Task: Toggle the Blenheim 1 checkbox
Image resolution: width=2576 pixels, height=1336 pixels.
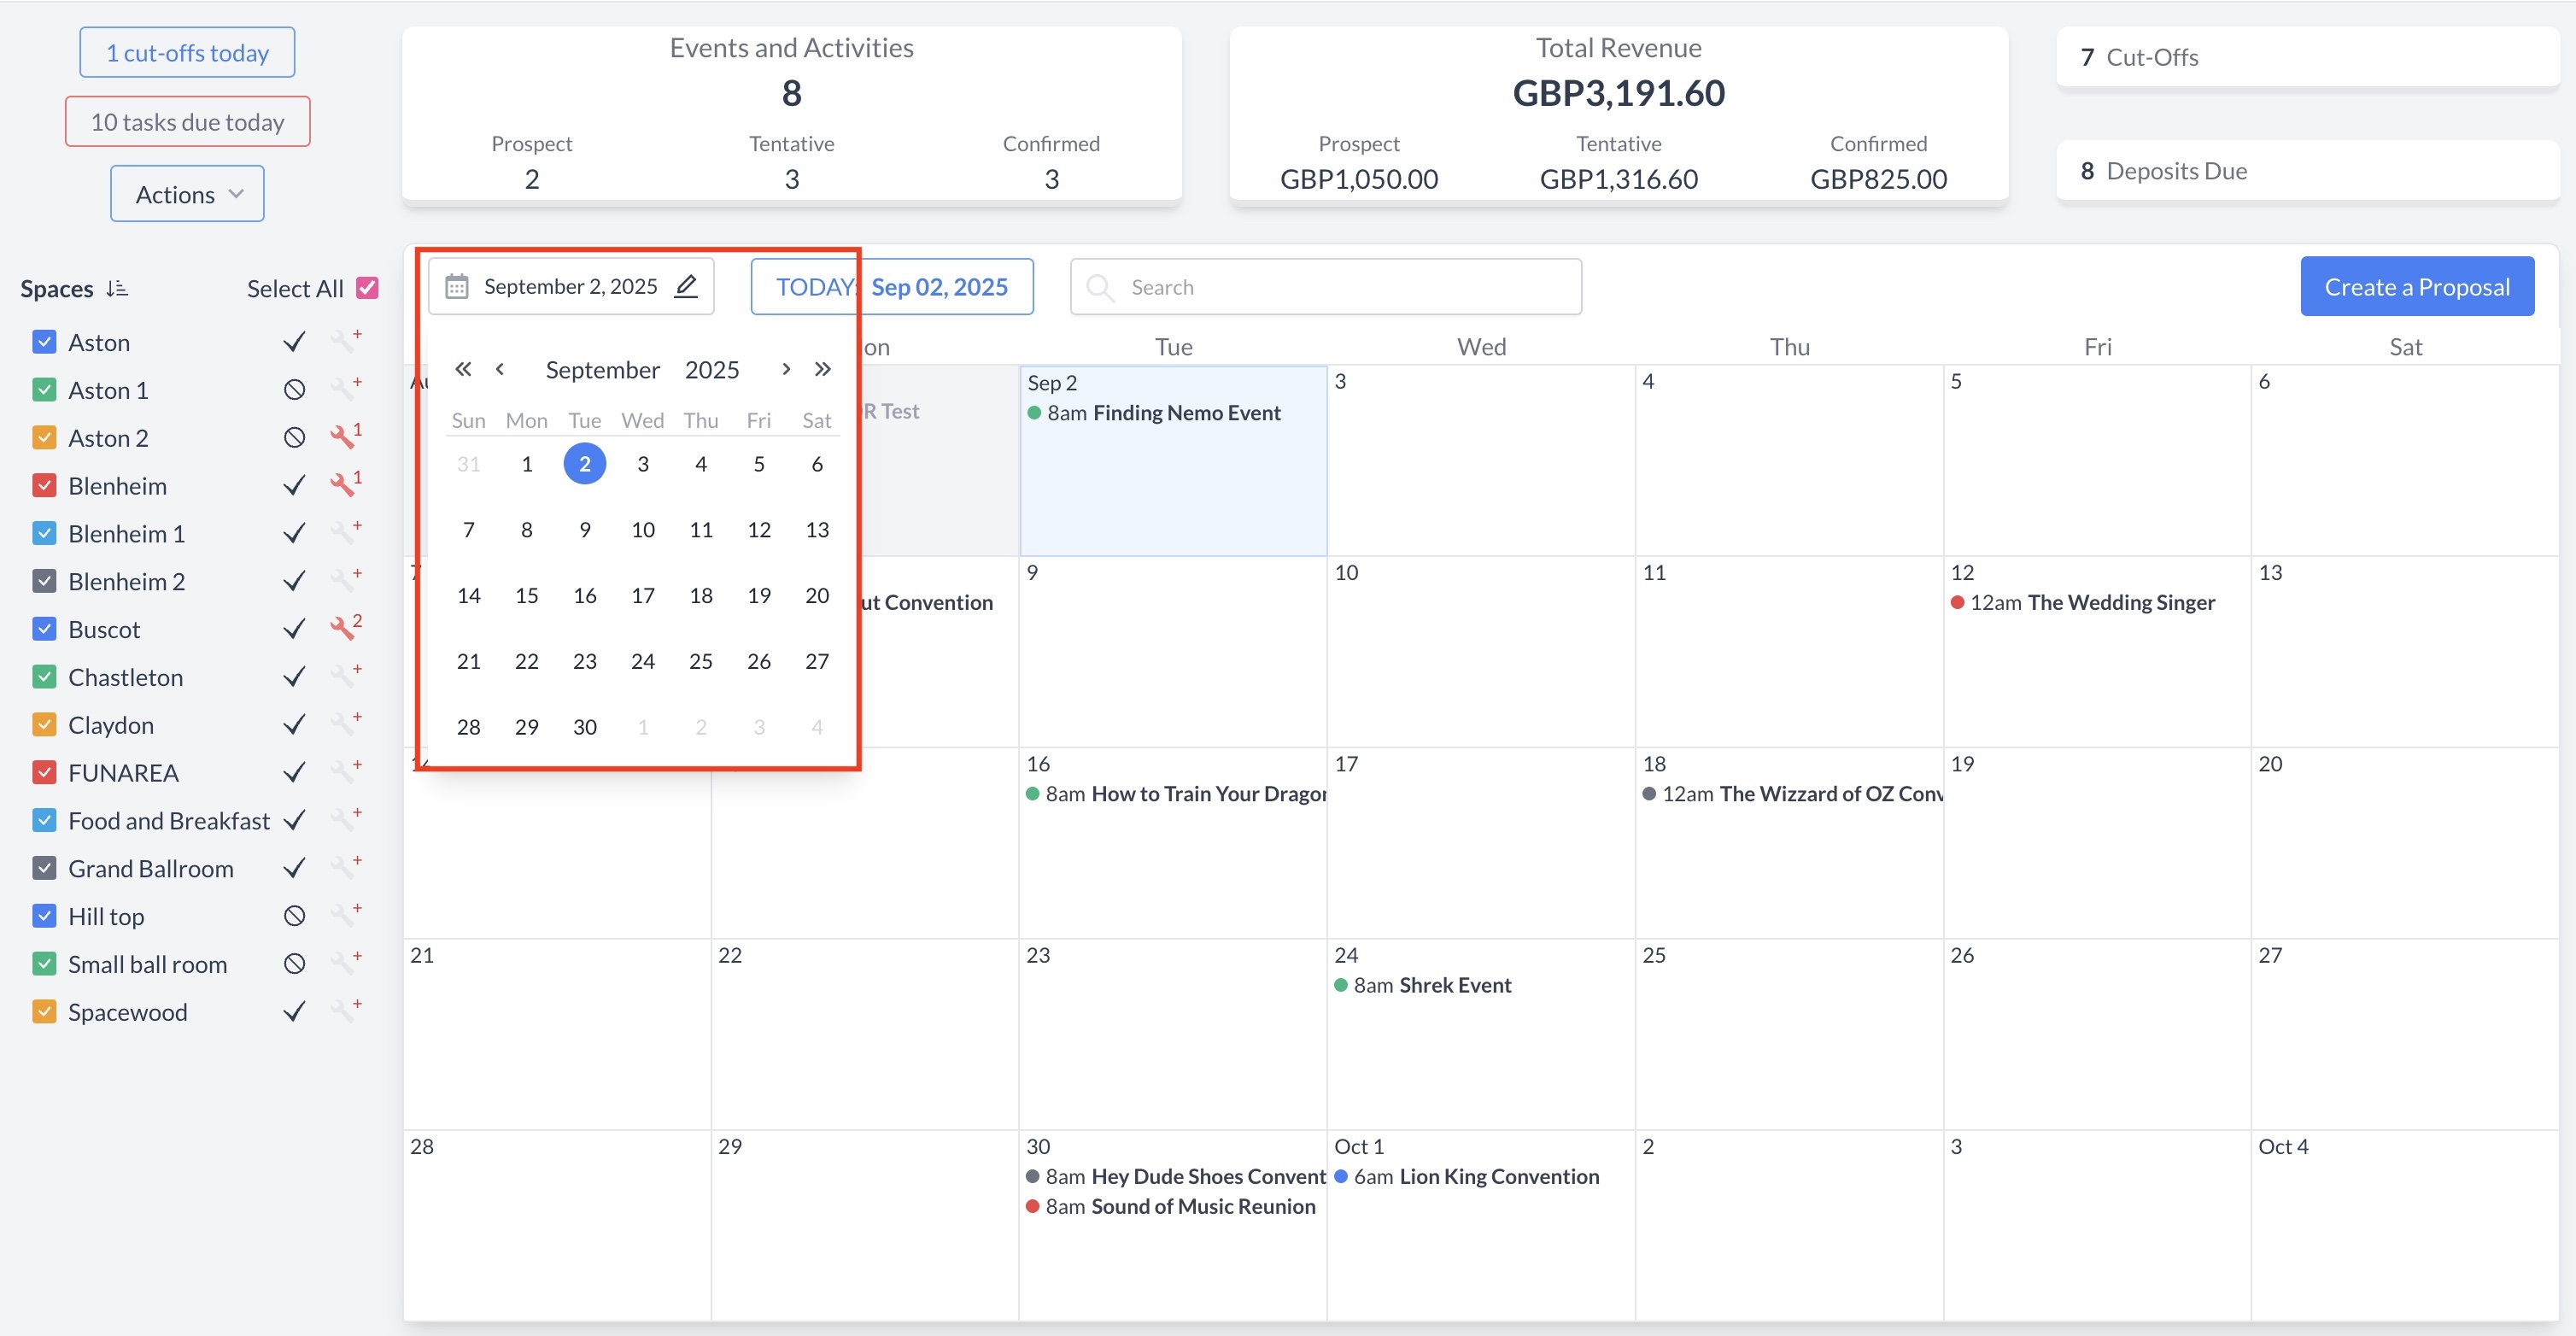Action: [44, 533]
